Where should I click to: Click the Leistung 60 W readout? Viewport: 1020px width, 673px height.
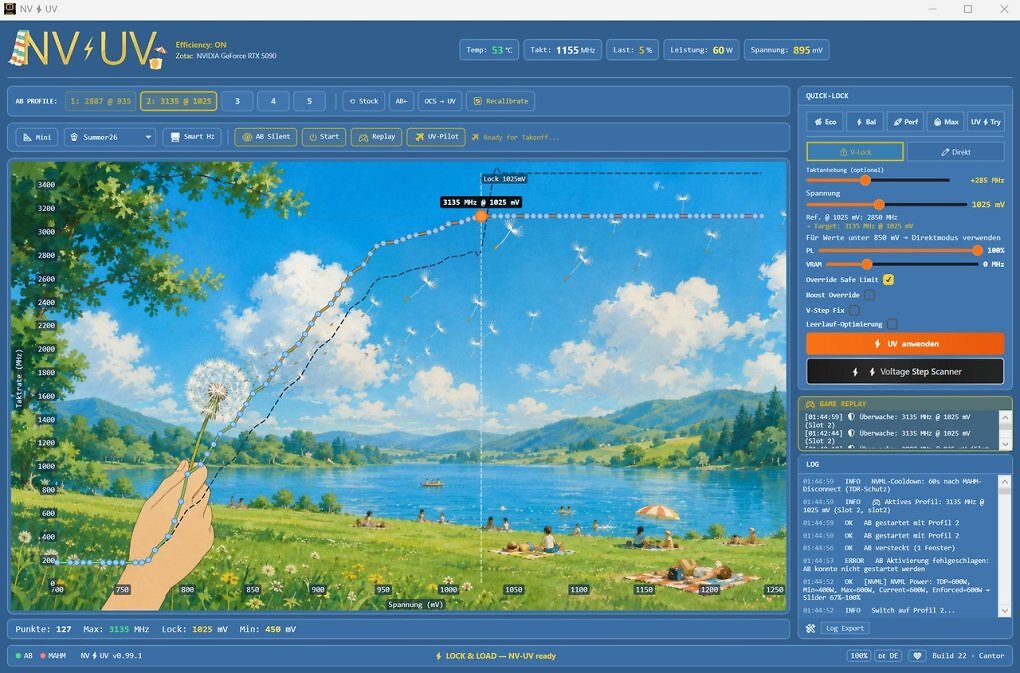(x=701, y=50)
